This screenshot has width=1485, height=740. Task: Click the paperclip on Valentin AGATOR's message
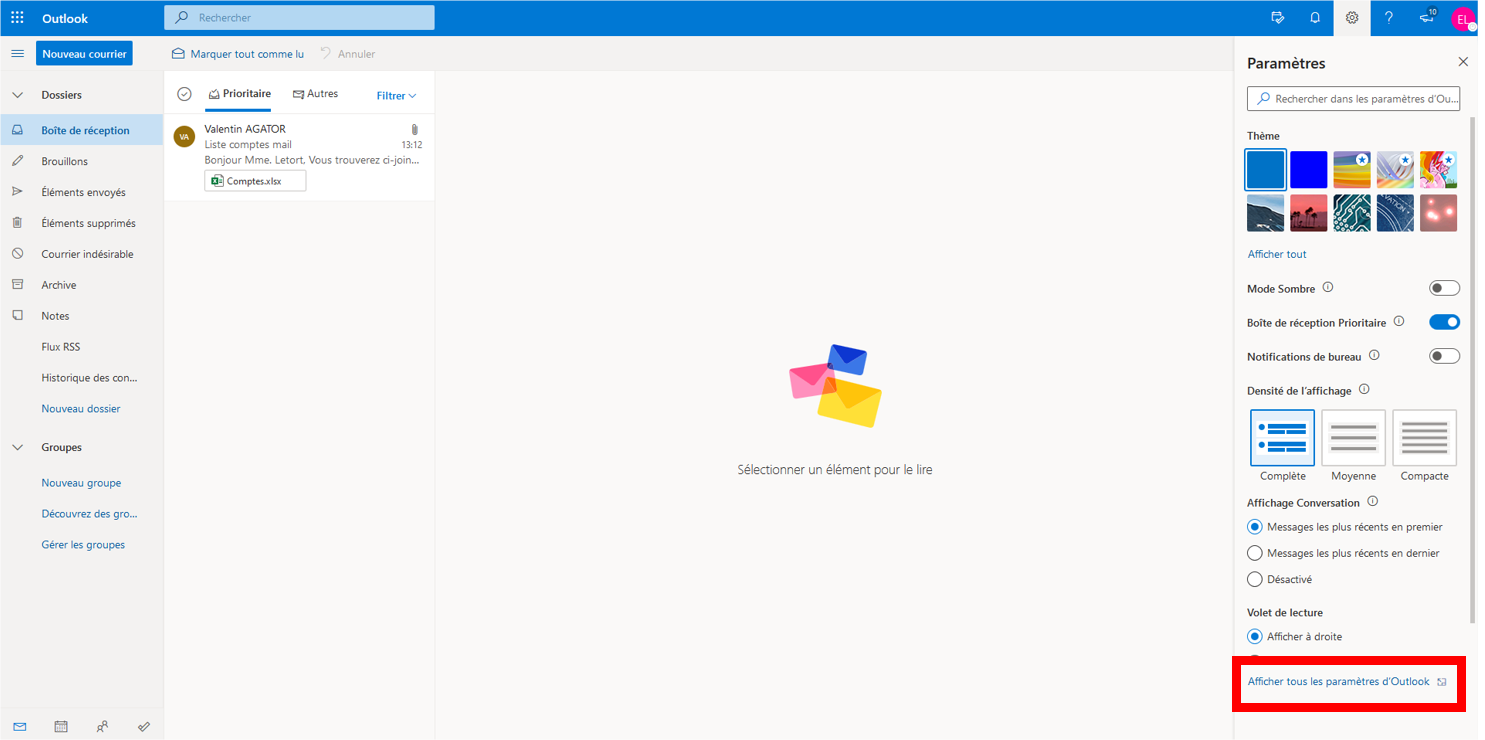coord(415,130)
